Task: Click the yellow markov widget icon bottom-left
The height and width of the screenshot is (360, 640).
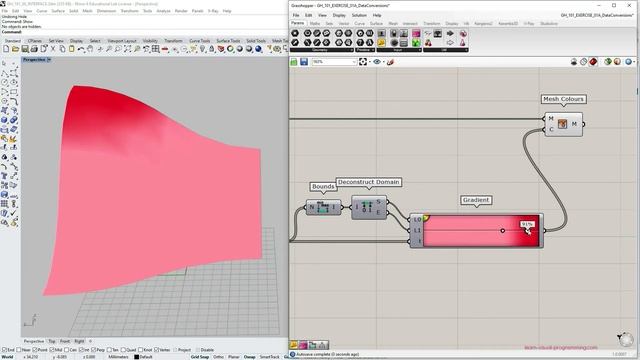Action: [x=294, y=345]
